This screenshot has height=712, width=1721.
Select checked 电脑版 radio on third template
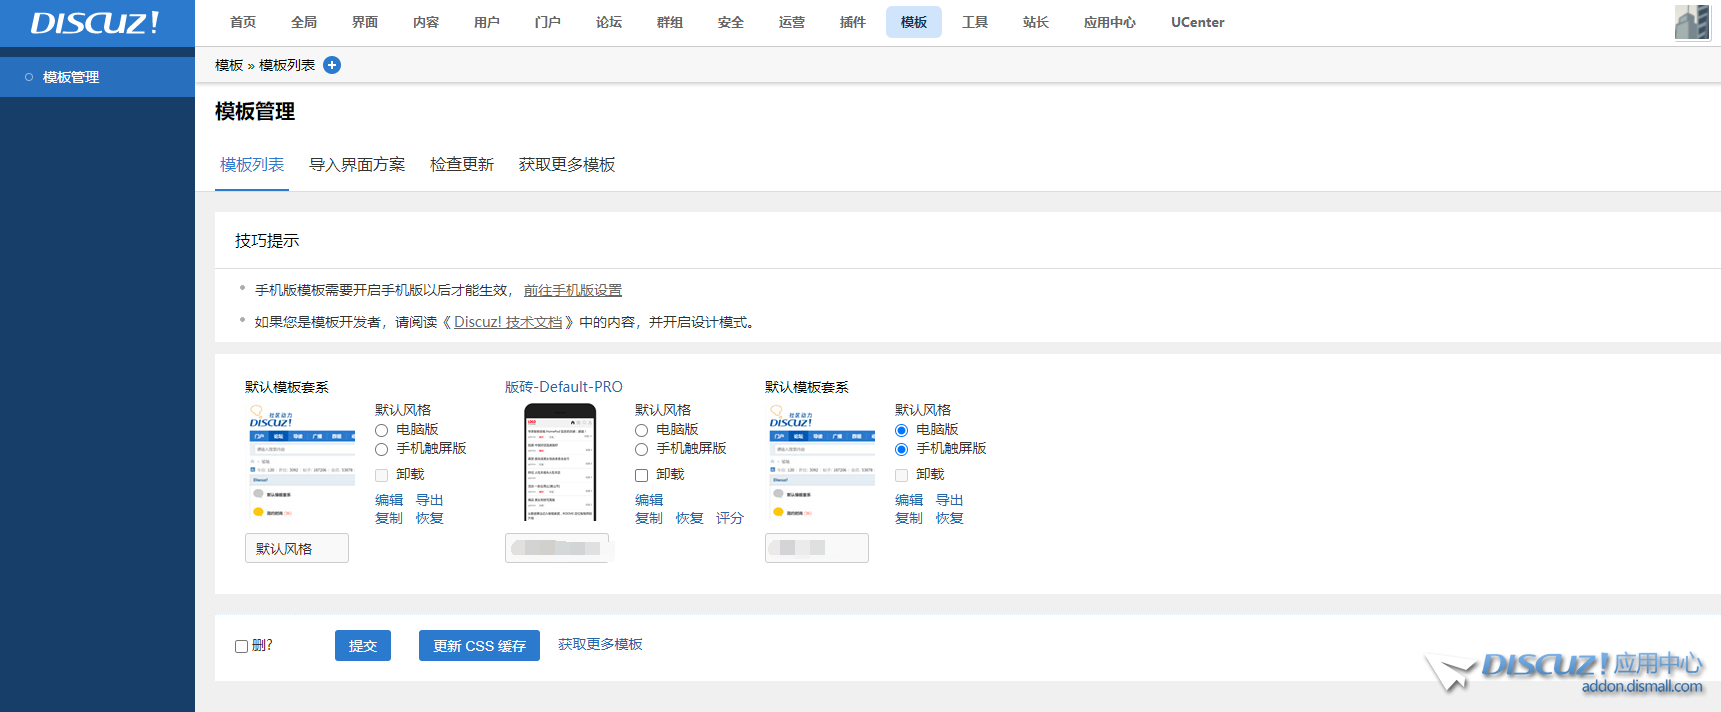(901, 430)
